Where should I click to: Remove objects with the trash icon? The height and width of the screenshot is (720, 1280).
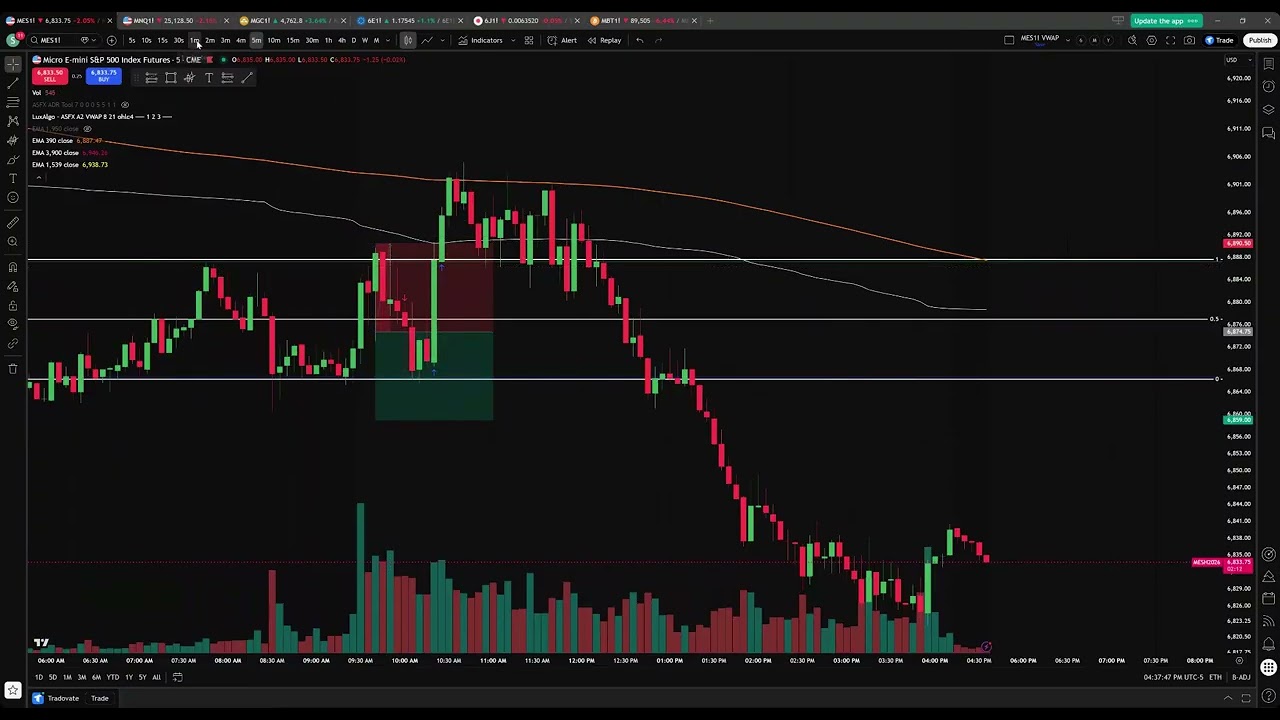click(13, 369)
